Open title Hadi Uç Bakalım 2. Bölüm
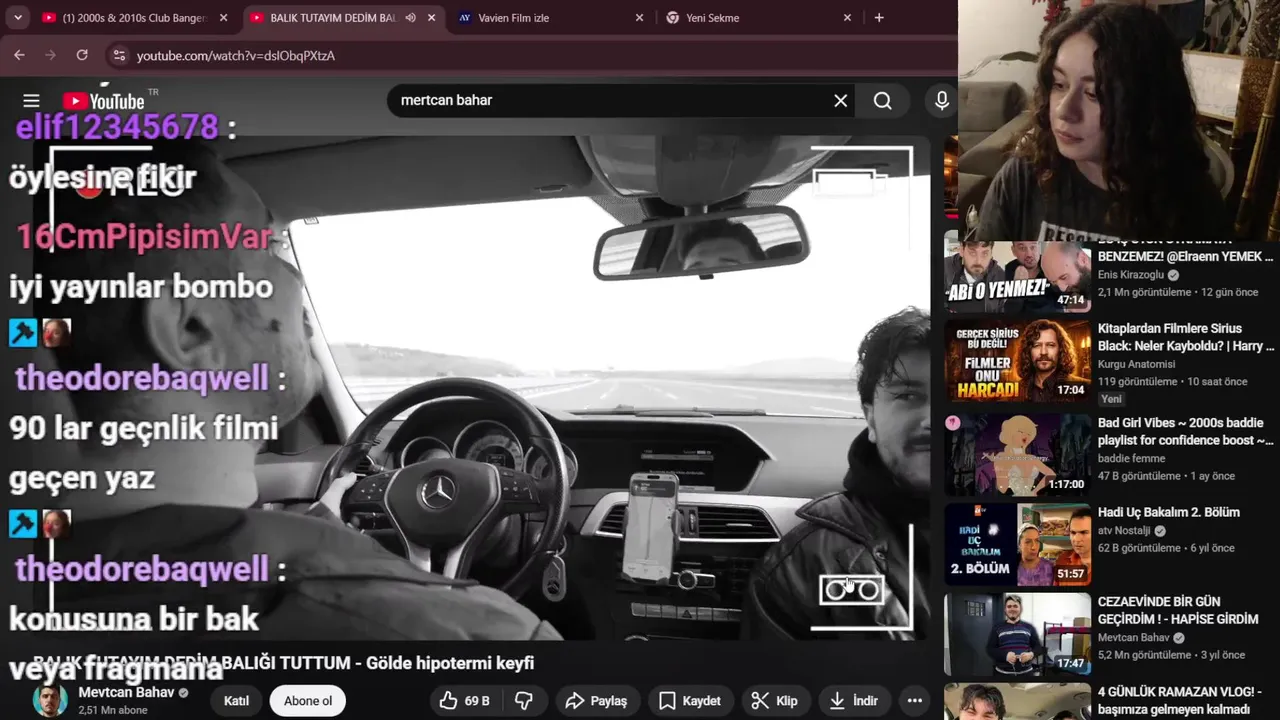1280x720 pixels. tap(1169, 512)
